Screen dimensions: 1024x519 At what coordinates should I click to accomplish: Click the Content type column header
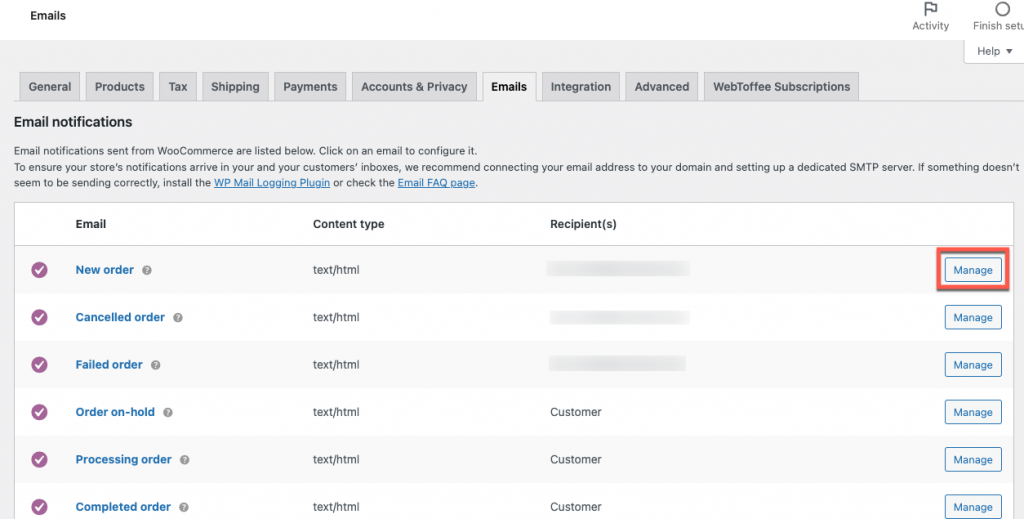pos(348,224)
